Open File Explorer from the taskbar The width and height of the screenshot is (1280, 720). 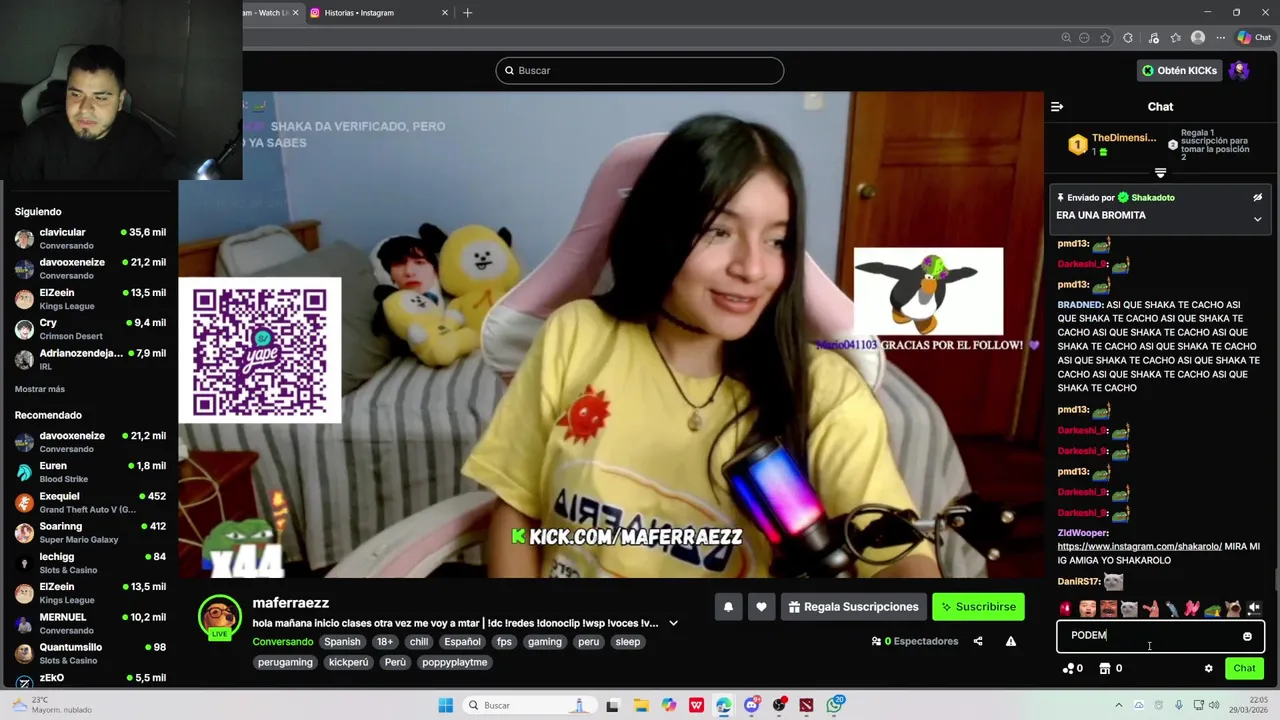(641, 705)
